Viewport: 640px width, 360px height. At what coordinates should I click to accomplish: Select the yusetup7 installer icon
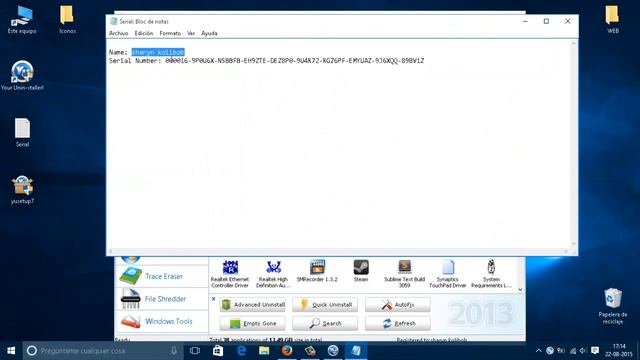pos(22,189)
